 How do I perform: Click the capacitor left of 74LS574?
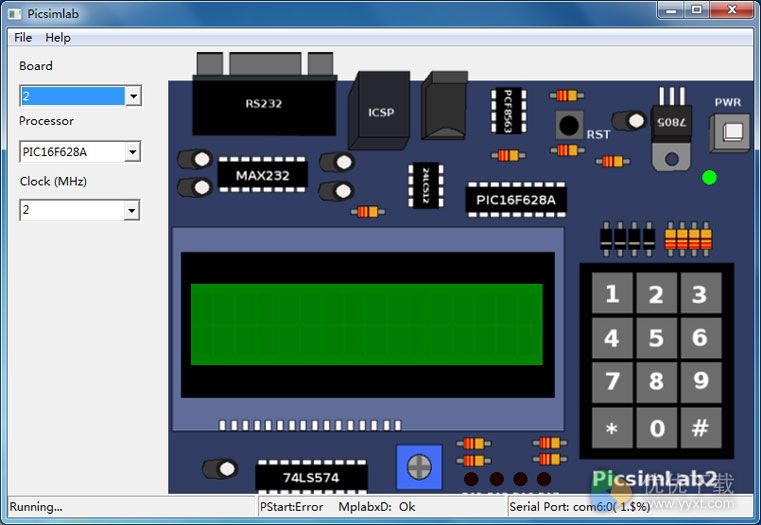220,469
